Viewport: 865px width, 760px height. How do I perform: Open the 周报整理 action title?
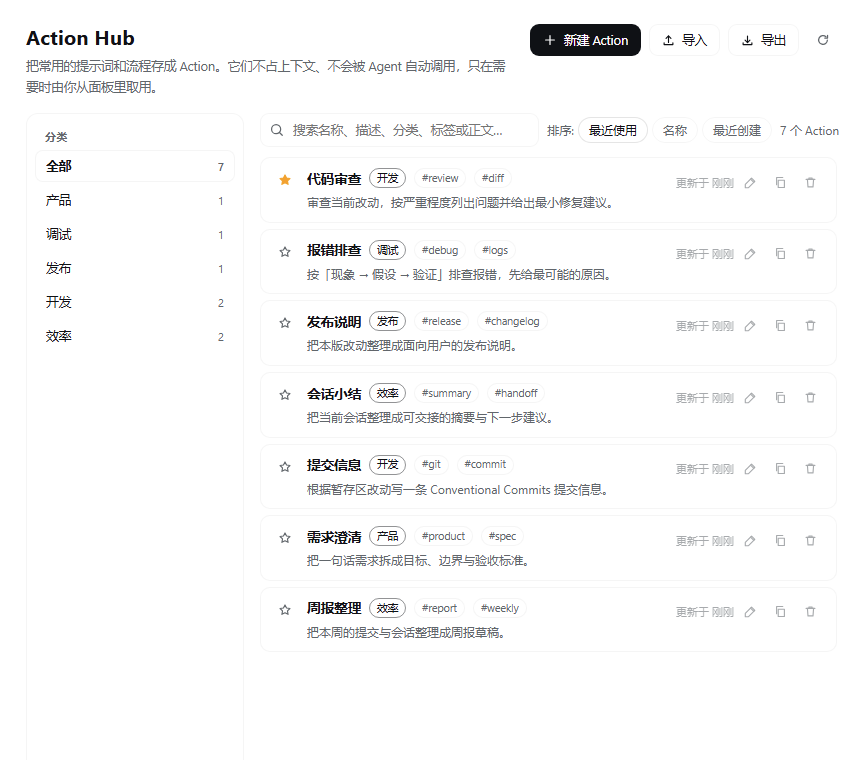(334, 608)
